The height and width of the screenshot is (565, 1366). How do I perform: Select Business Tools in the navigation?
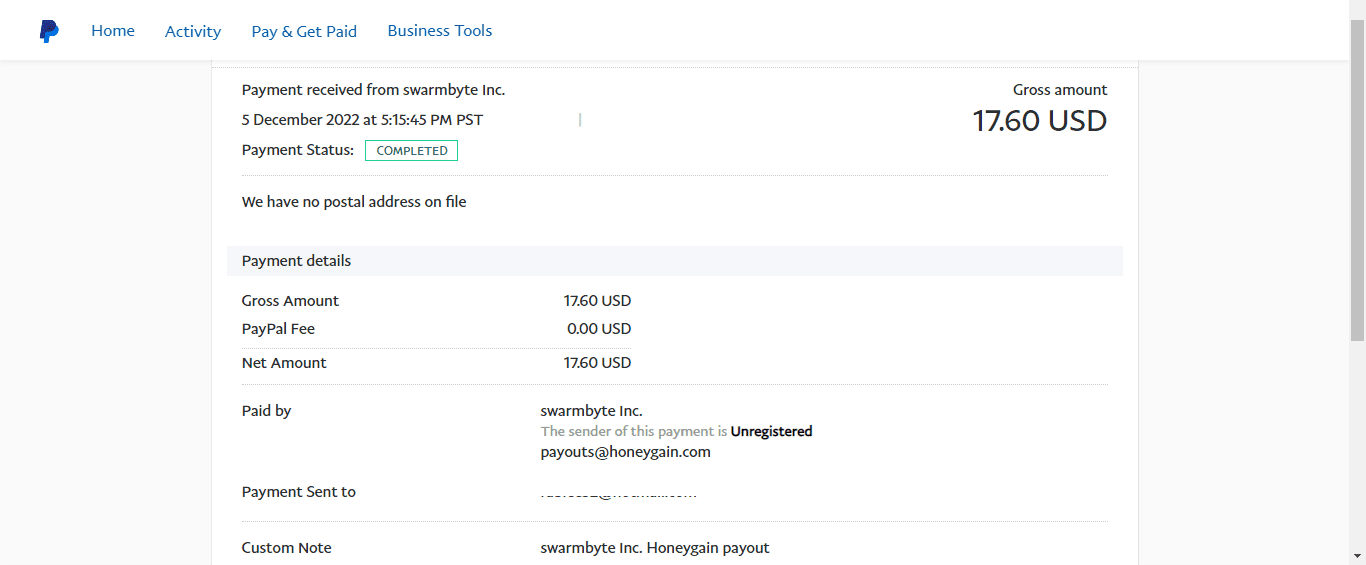[440, 31]
